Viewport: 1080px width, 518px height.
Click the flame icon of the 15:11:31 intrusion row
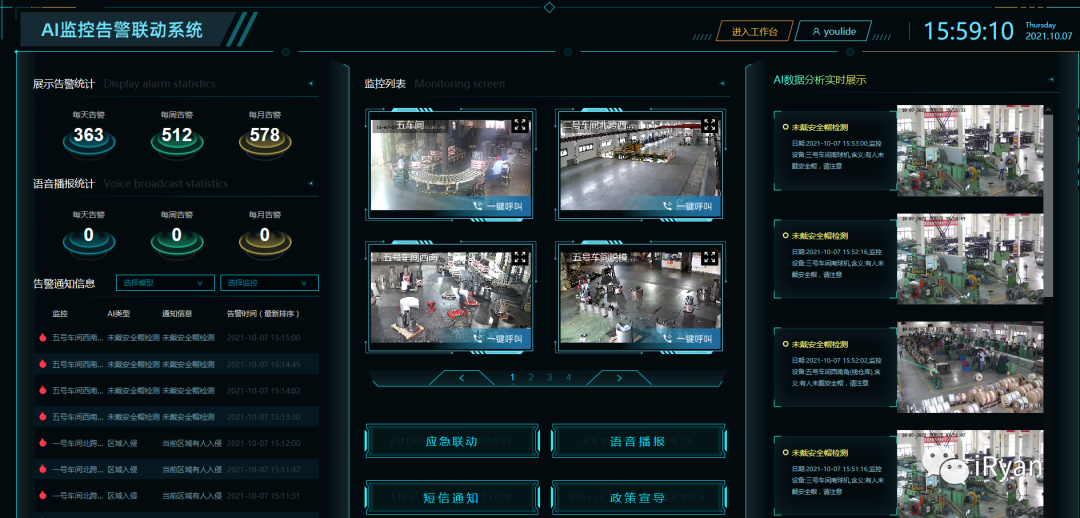tap(42, 495)
